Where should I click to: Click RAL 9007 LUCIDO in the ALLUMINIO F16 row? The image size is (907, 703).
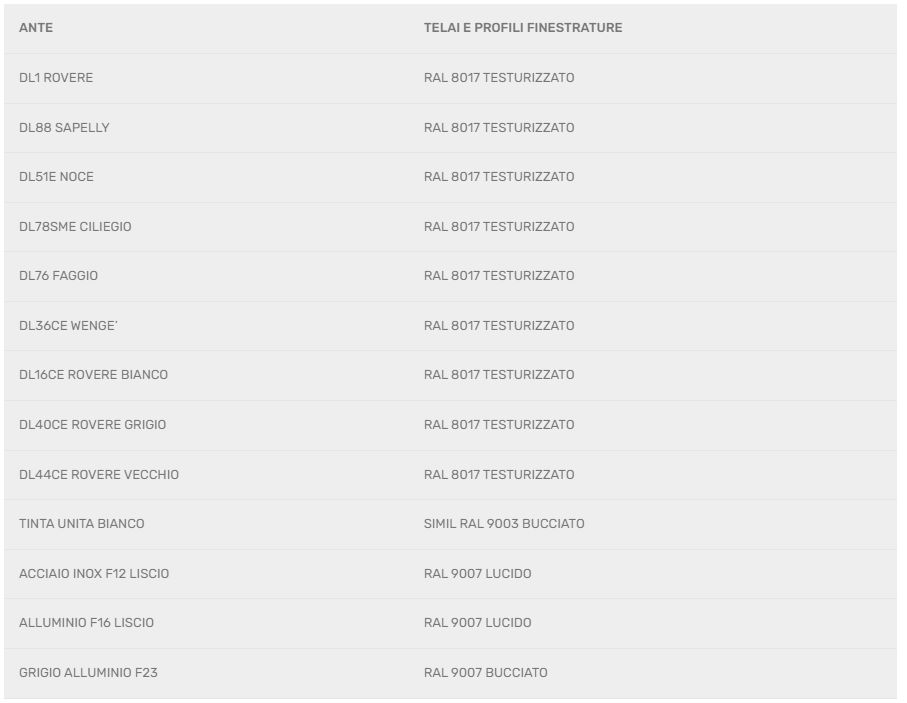click(477, 623)
